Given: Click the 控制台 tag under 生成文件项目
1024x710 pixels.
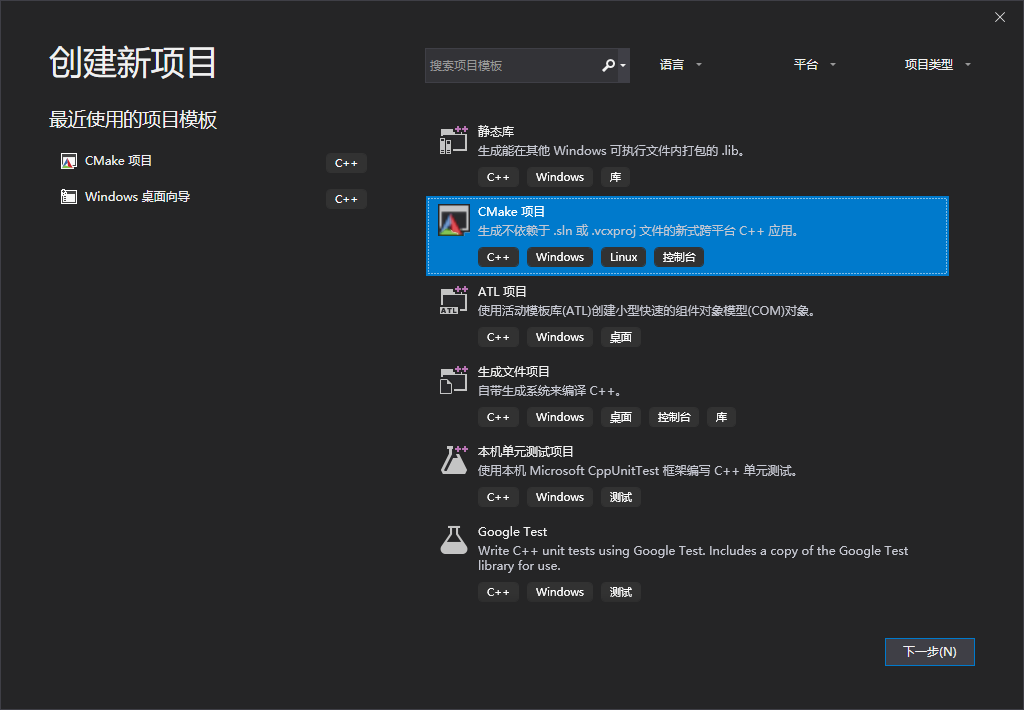Looking at the screenshot, I should 673,417.
